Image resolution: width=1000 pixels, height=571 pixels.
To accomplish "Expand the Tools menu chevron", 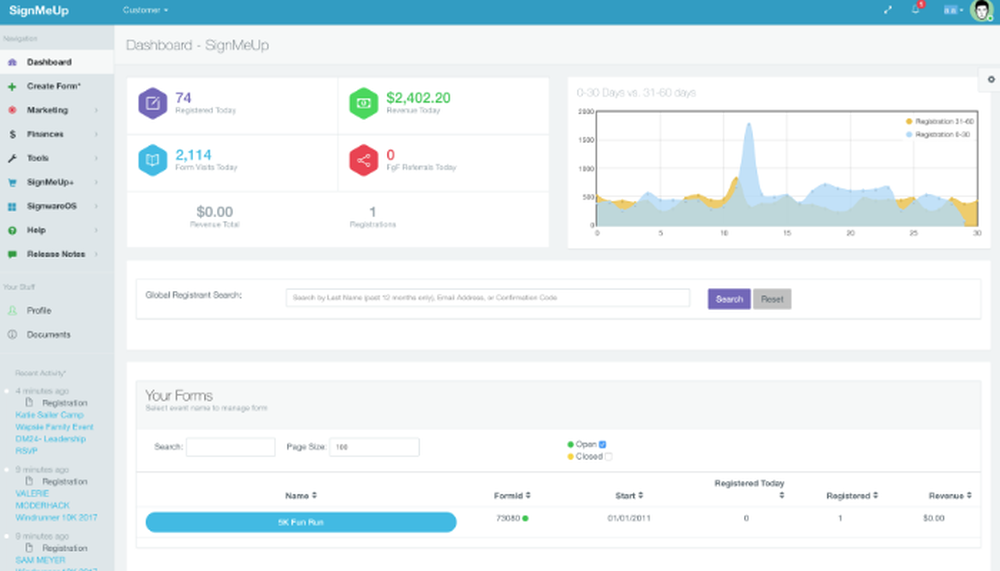I will [96, 158].
